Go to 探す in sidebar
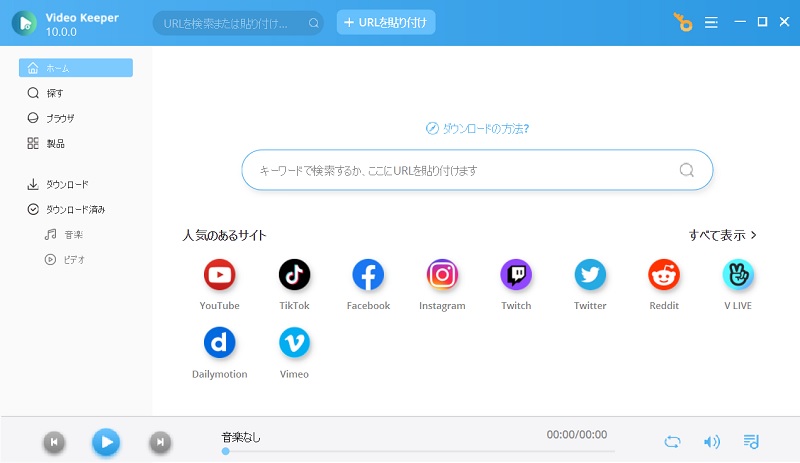 coord(55,93)
